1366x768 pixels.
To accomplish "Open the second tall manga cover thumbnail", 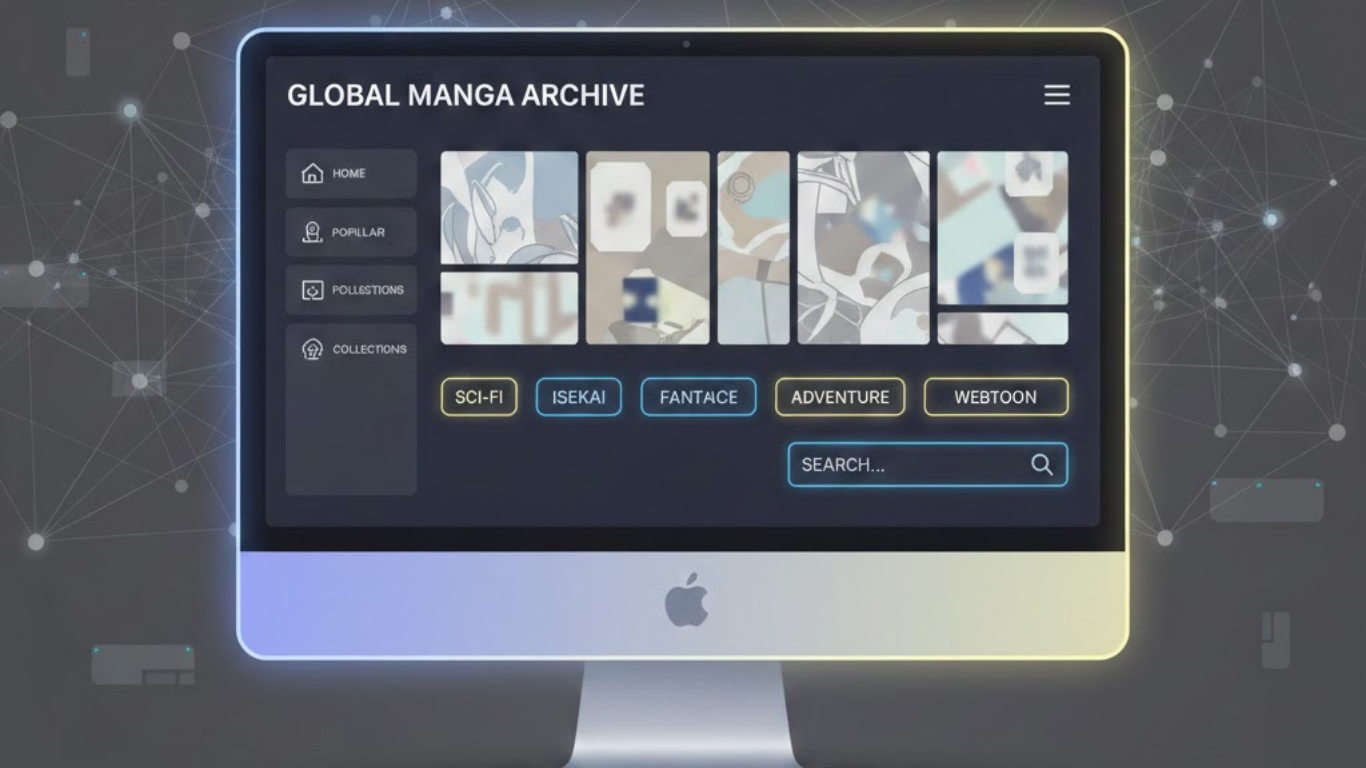I will (647, 247).
